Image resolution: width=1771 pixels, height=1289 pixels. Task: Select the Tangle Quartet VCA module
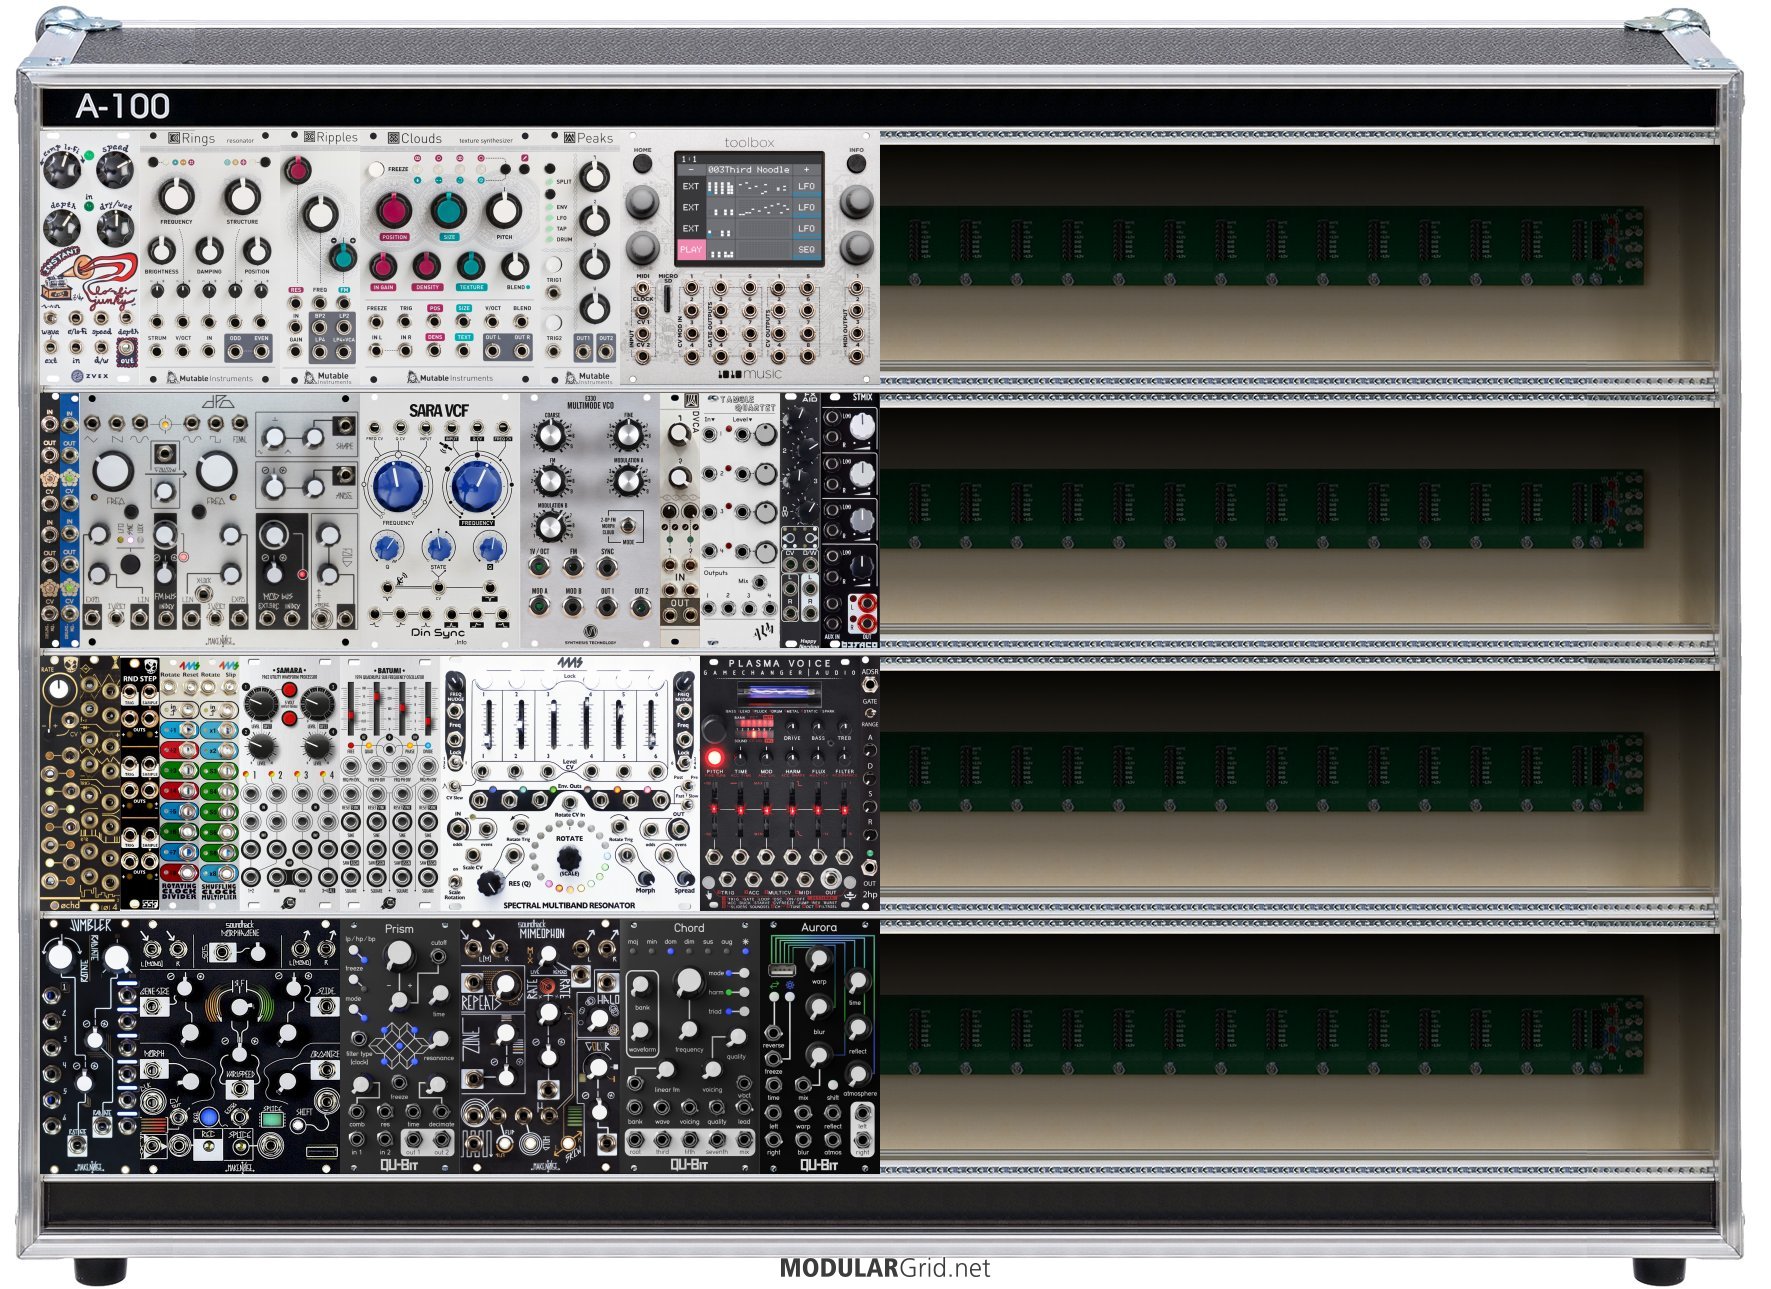click(x=740, y=520)
